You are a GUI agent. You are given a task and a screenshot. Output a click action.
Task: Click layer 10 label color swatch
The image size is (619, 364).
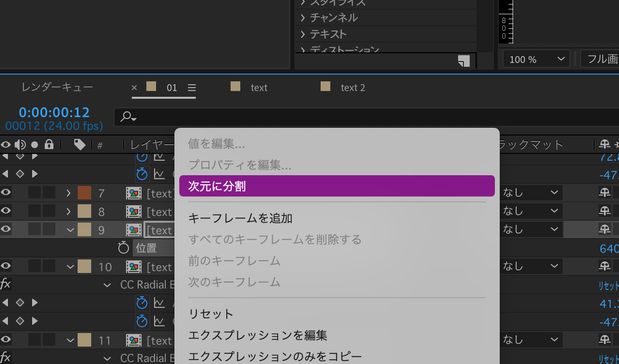point(84,266)
